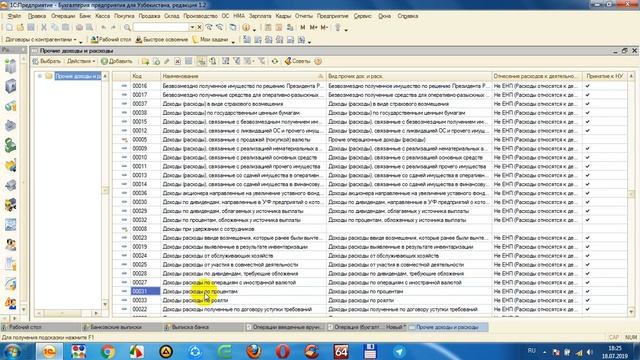Open the Зарплата menu
The width and height of the screenshot is (640, 360).
pyautogui.click(x=260, y=16)
